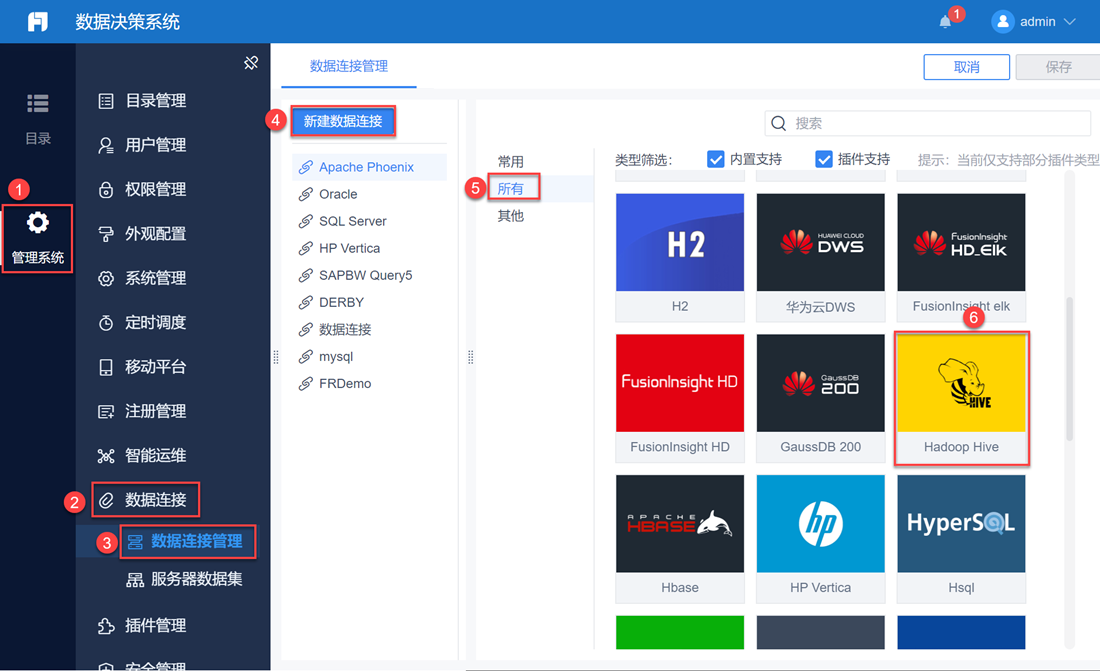Click the link icon beside Apache Phoenix
Screen dimensions: 1100x671
[305, 167]
